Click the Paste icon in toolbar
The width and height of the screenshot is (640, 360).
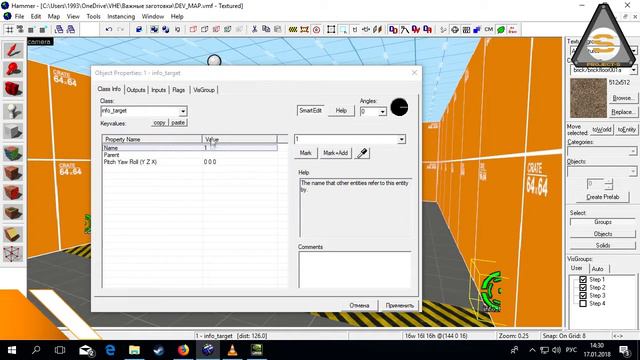pyautogui.click(x=278, y=29)
